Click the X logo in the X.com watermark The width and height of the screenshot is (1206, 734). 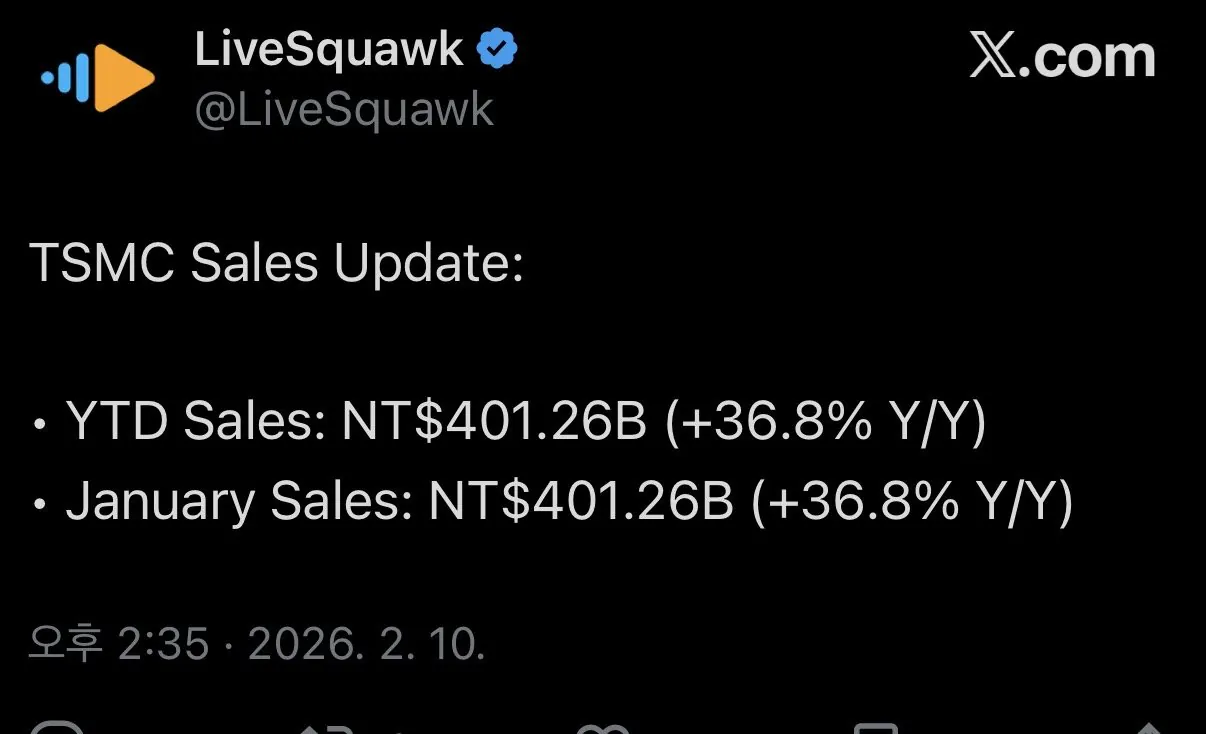pyautogui.click(x=998, y=57)
